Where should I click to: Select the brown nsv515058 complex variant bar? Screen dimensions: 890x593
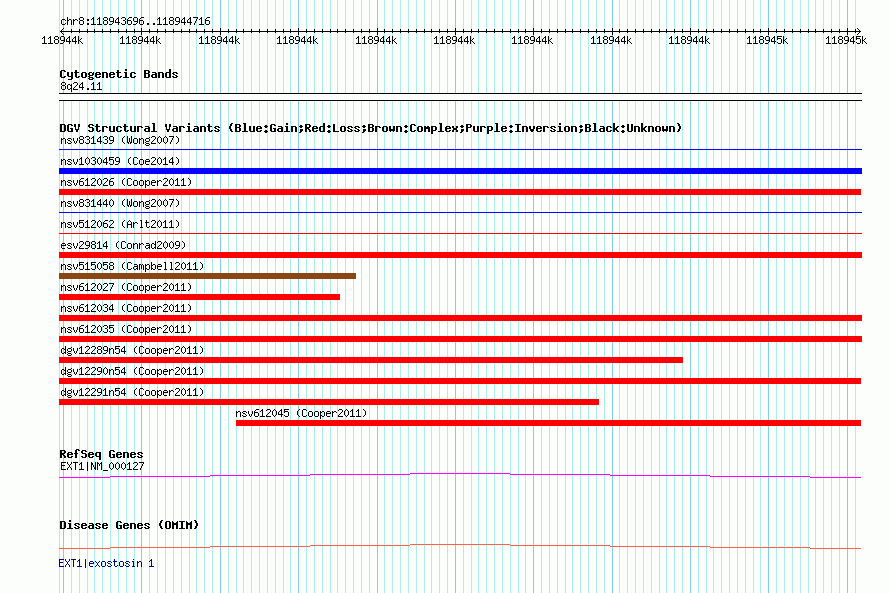click(207, 276)
